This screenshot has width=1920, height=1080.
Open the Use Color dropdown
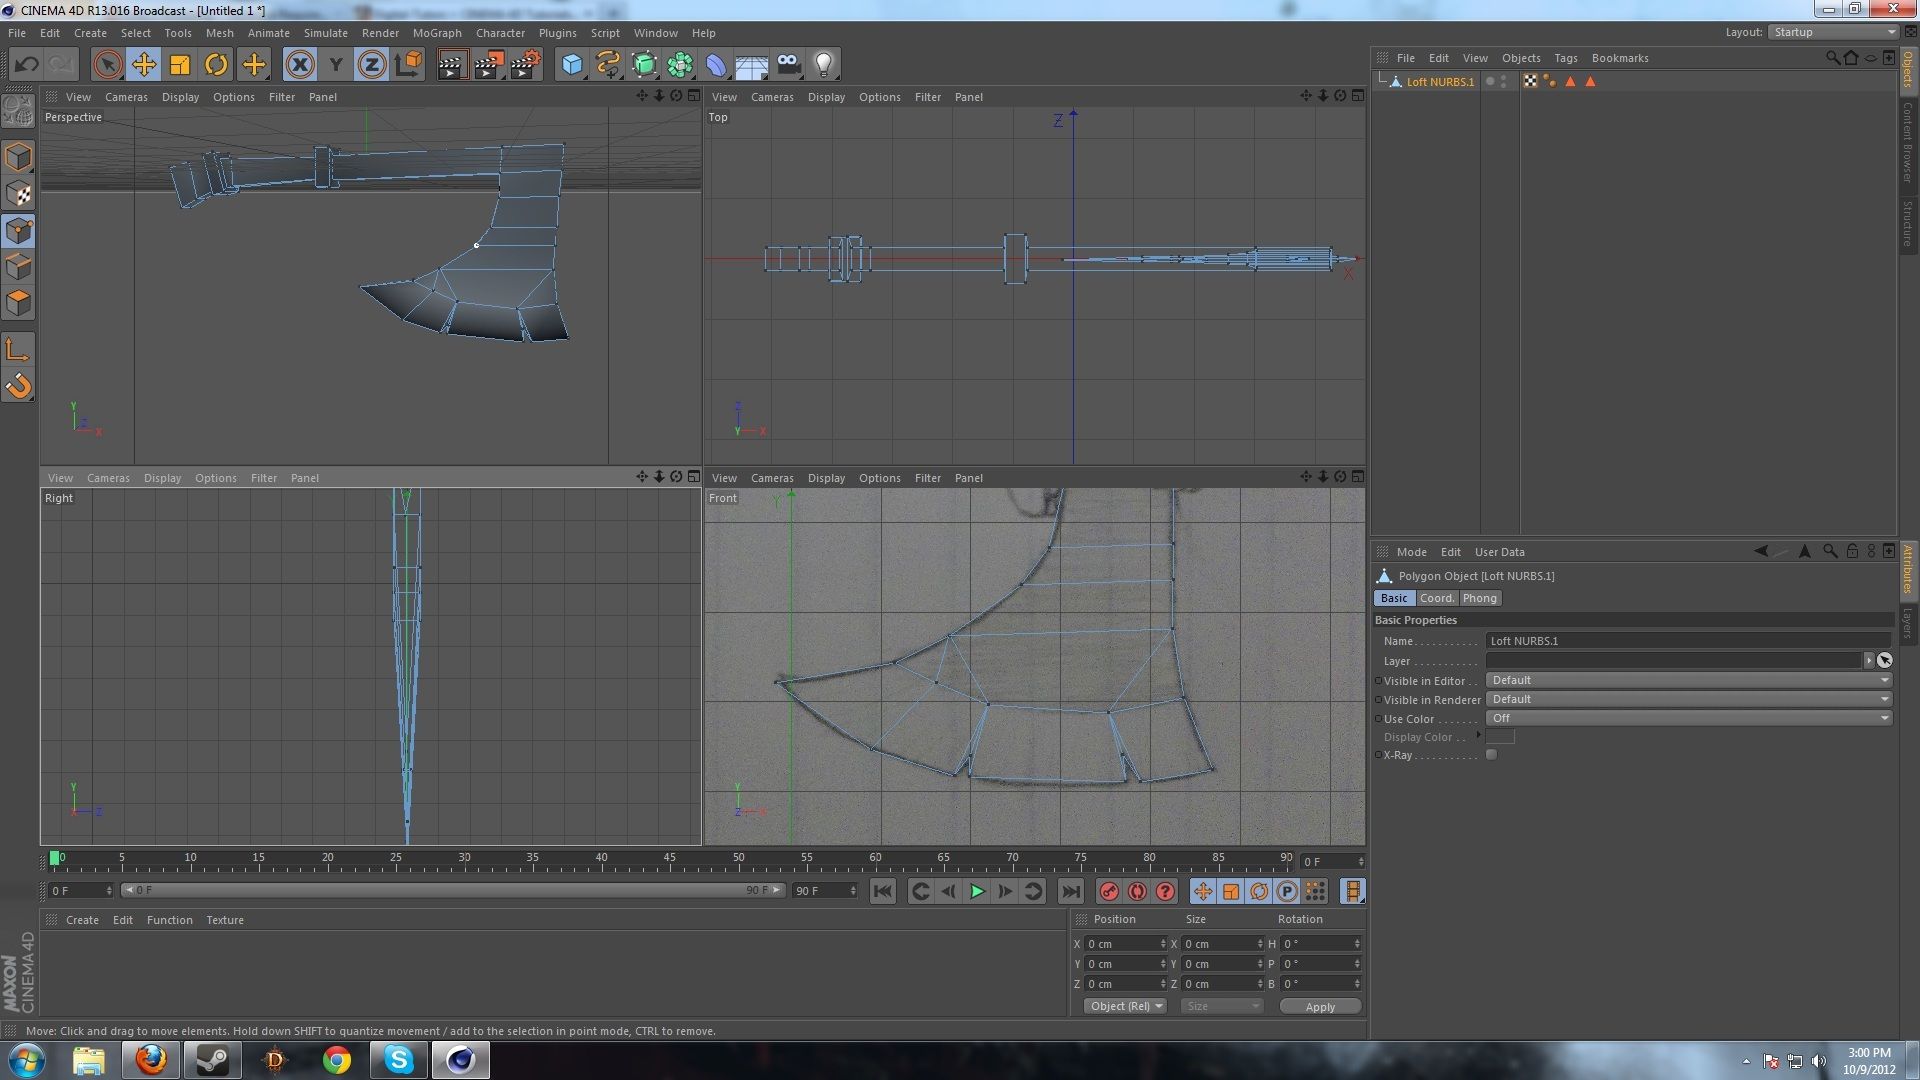pos(1688,718)
